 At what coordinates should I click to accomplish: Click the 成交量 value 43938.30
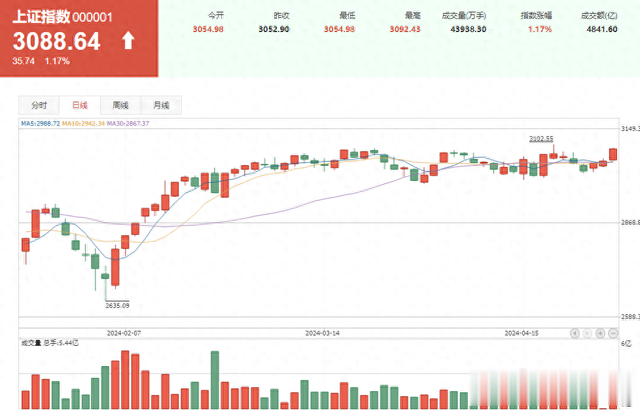468,29
